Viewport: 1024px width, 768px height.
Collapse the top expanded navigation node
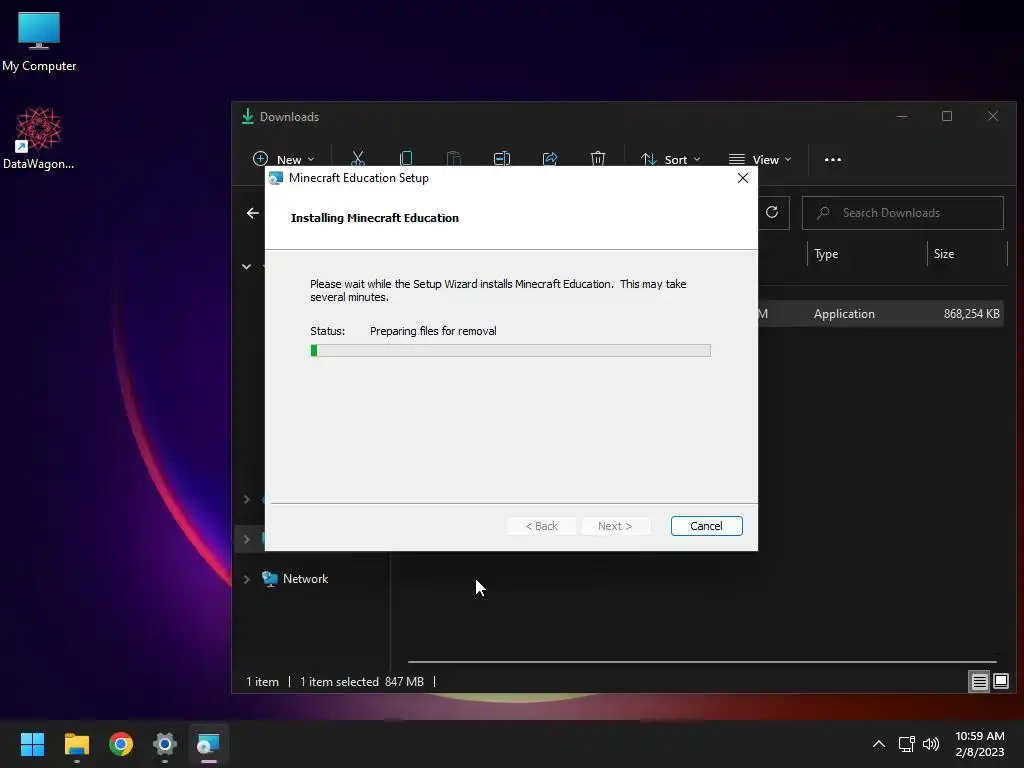point(246,266)
